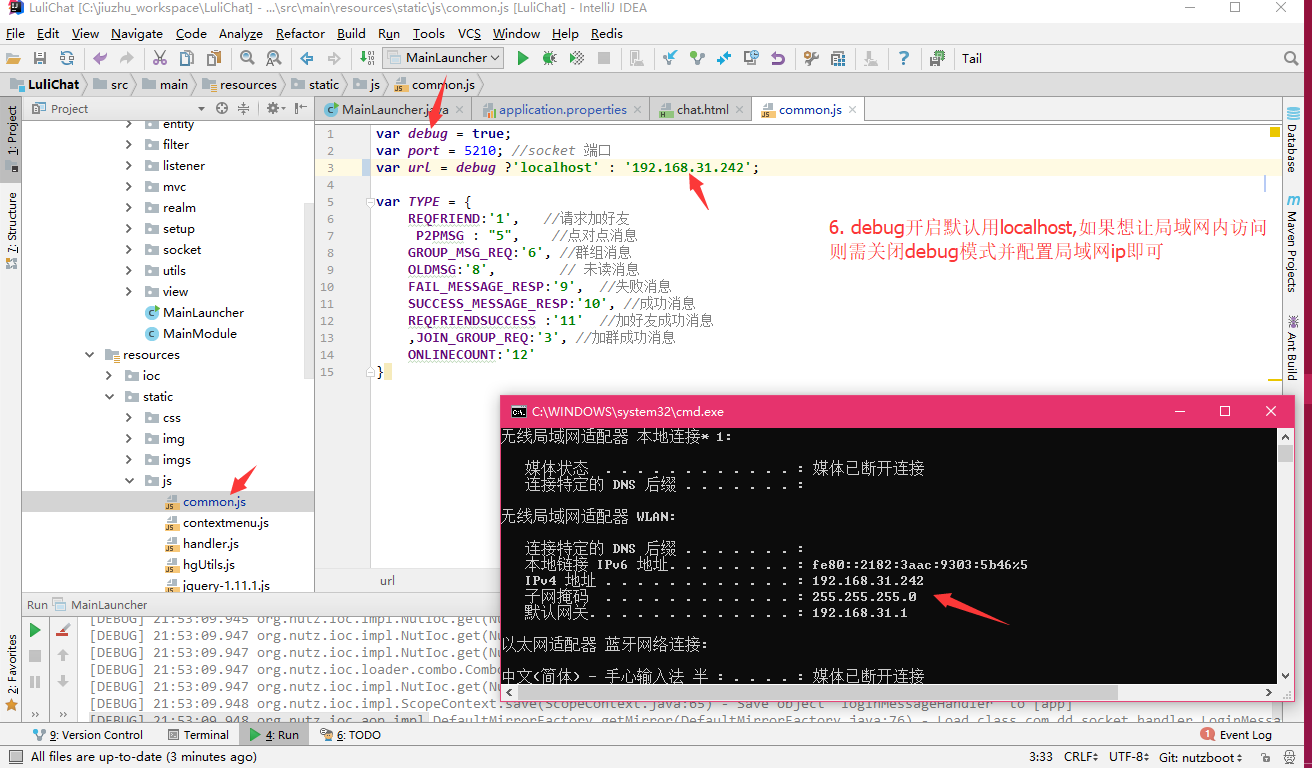Expand the filter folder
Viewport: 1312px width, 768px height.
tap(129, 145)
